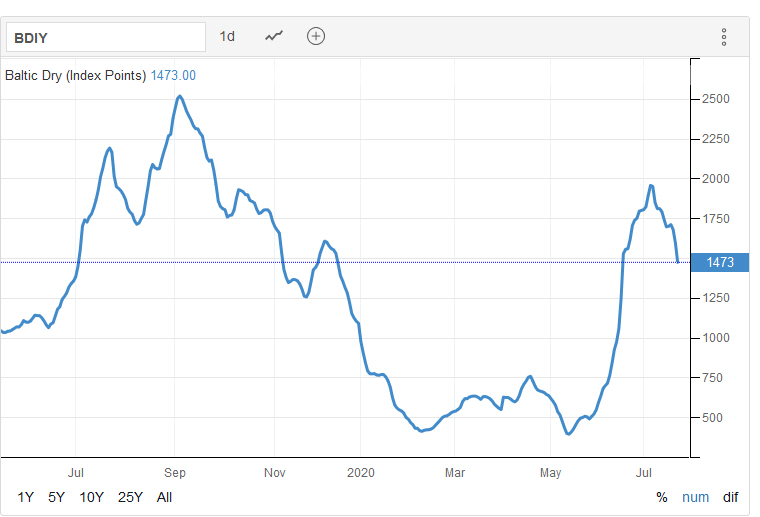The height and width of the screenshot is (517, 760).
Task: Click the Baltic Dry (Index Points) legend label
Action: coord(75,76)
